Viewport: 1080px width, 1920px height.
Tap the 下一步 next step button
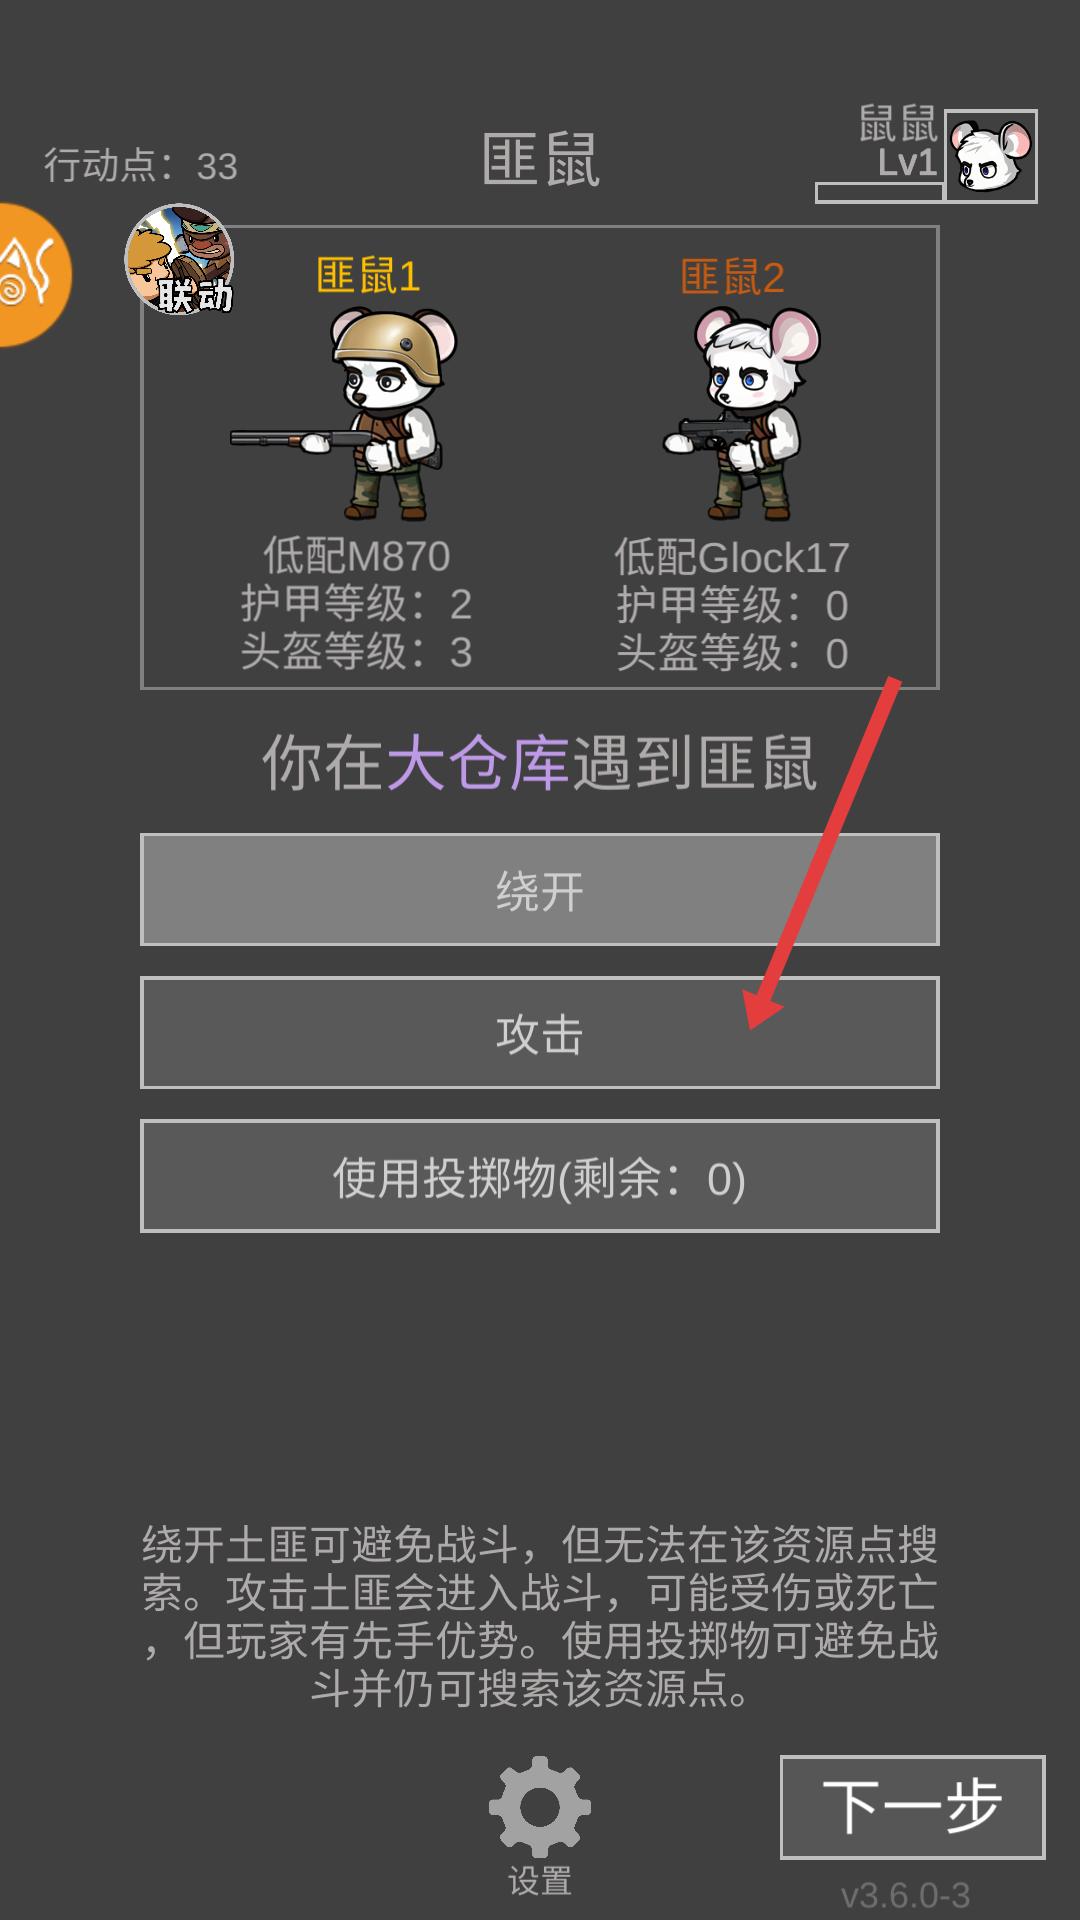(912, 1807)
